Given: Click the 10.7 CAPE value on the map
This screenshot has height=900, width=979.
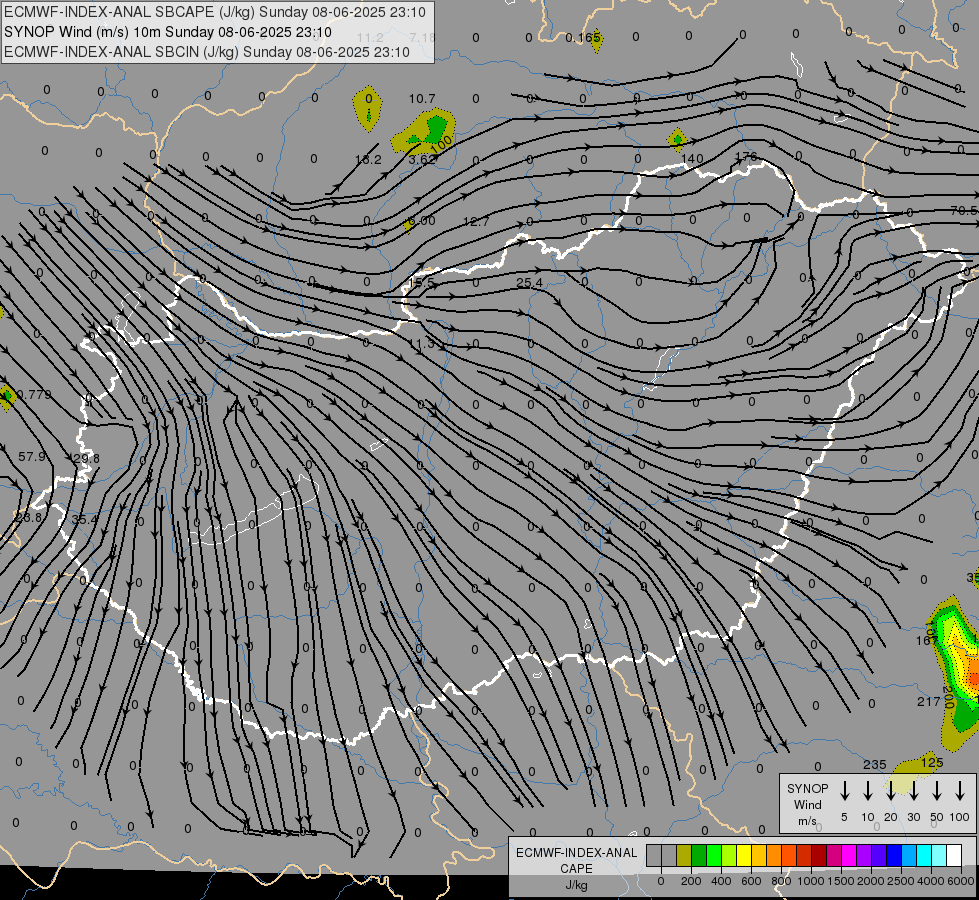Looking at the screenshot, I should pos(422,99).
